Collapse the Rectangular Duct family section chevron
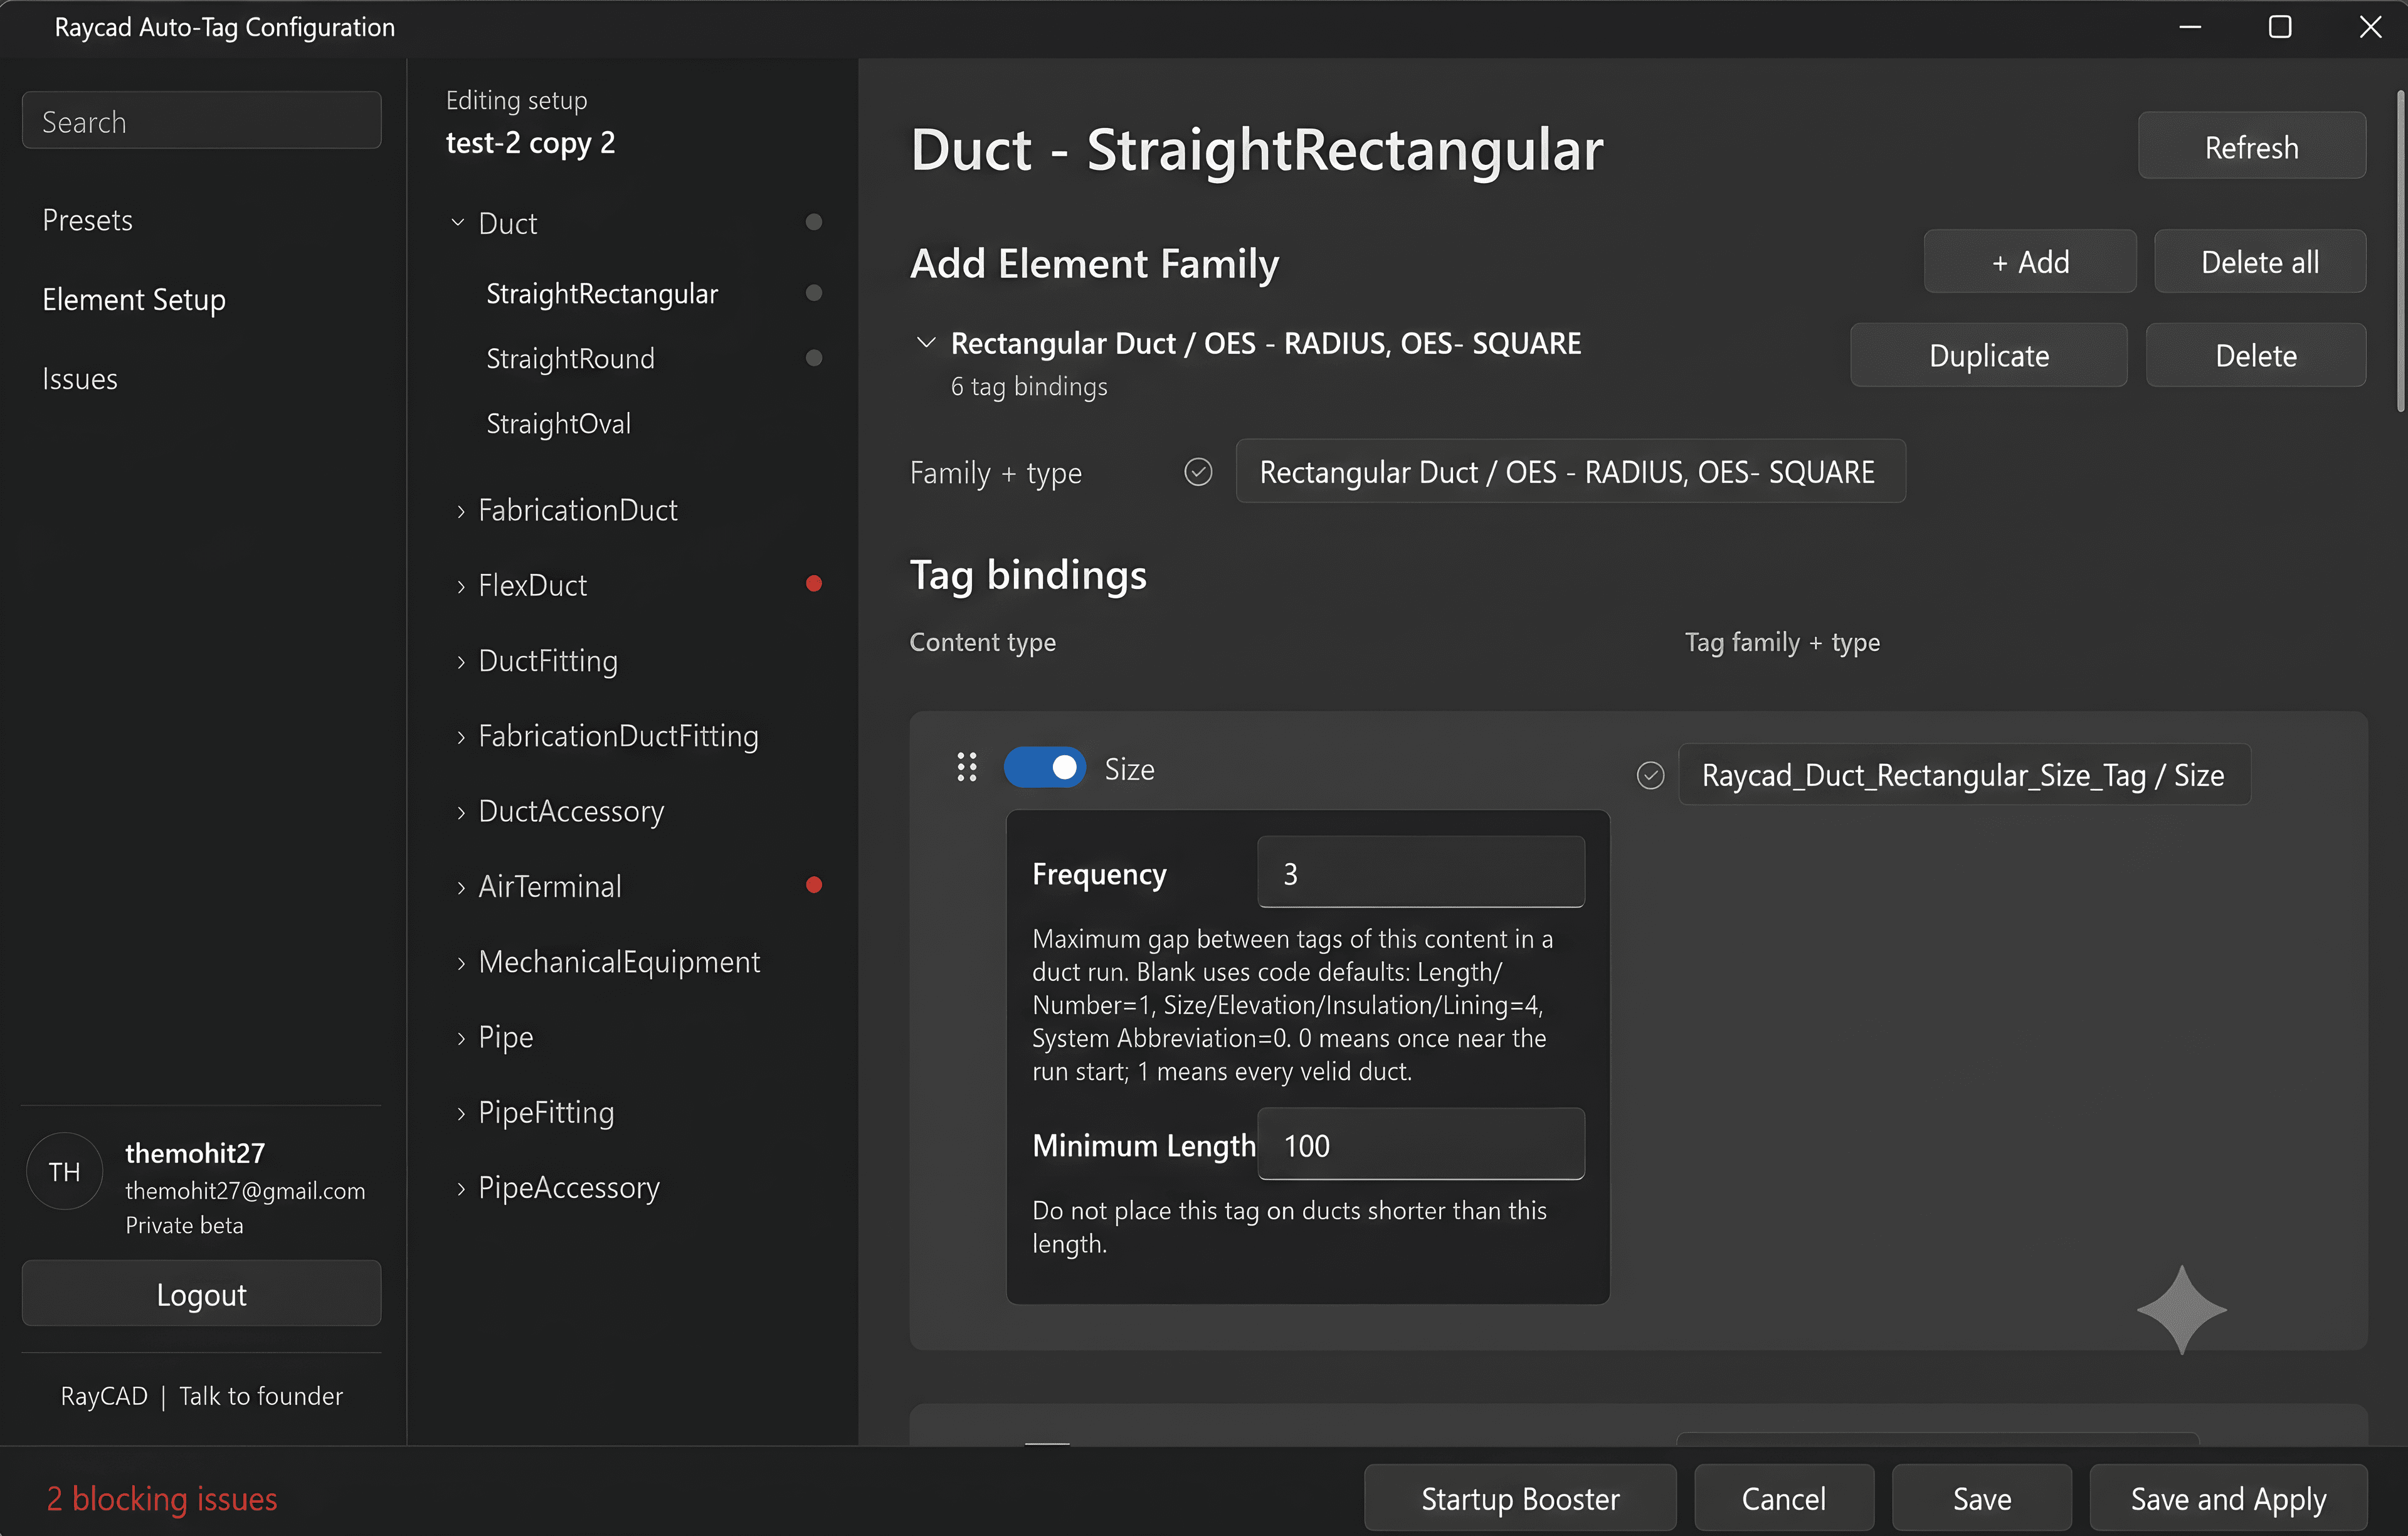2408x1536 pixels. coord(926,343)
